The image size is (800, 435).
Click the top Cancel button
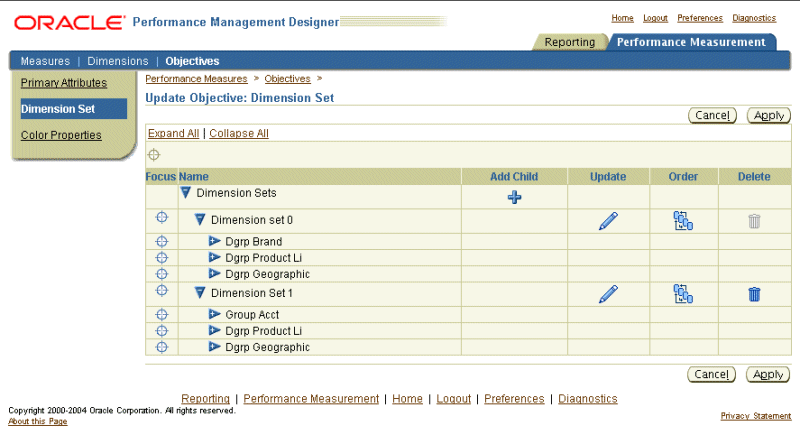tap(712, 115)
